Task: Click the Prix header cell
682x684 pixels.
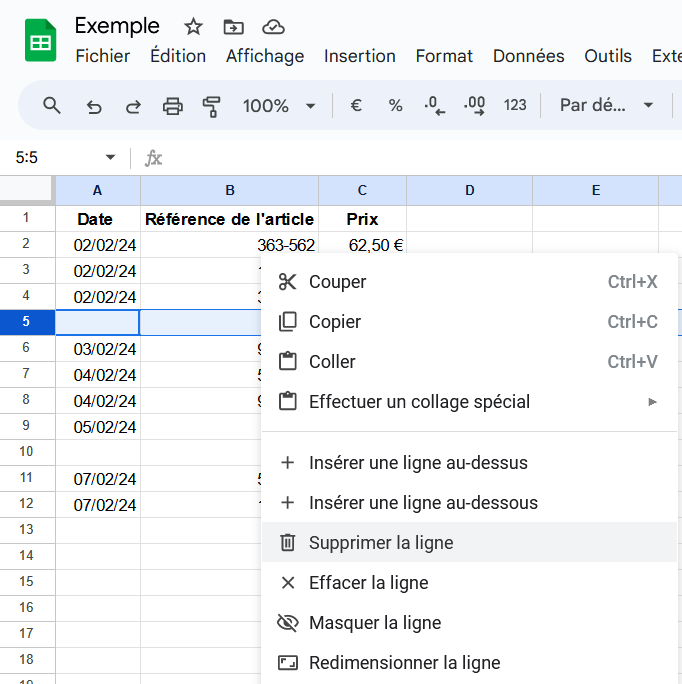Action: pyautogui.click(x=362, y=219)
